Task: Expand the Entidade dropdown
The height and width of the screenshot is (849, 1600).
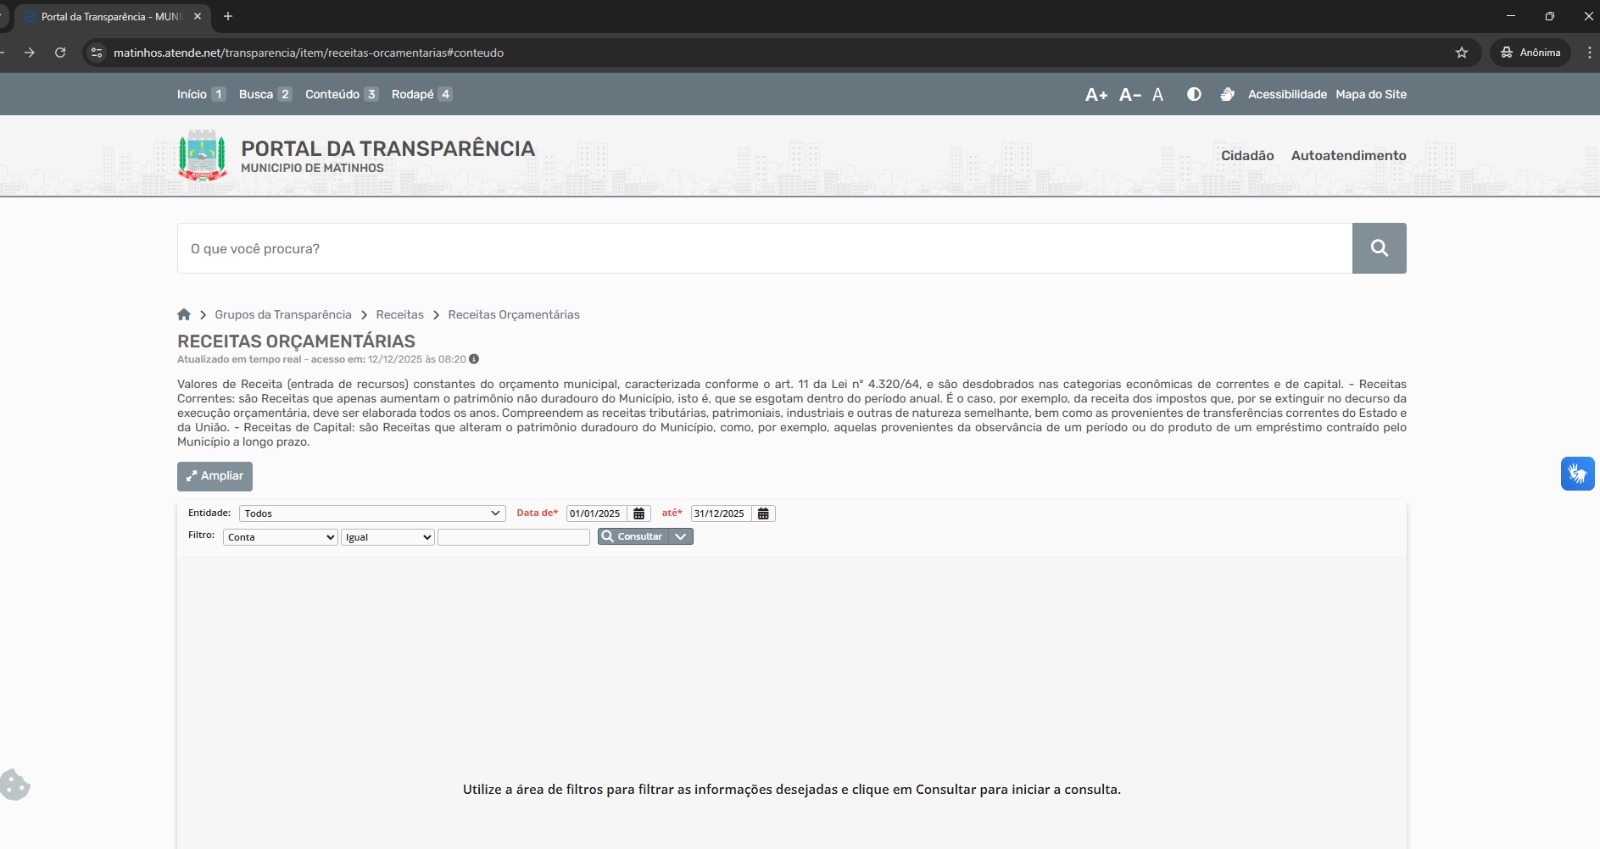Action: coord(372,514)
